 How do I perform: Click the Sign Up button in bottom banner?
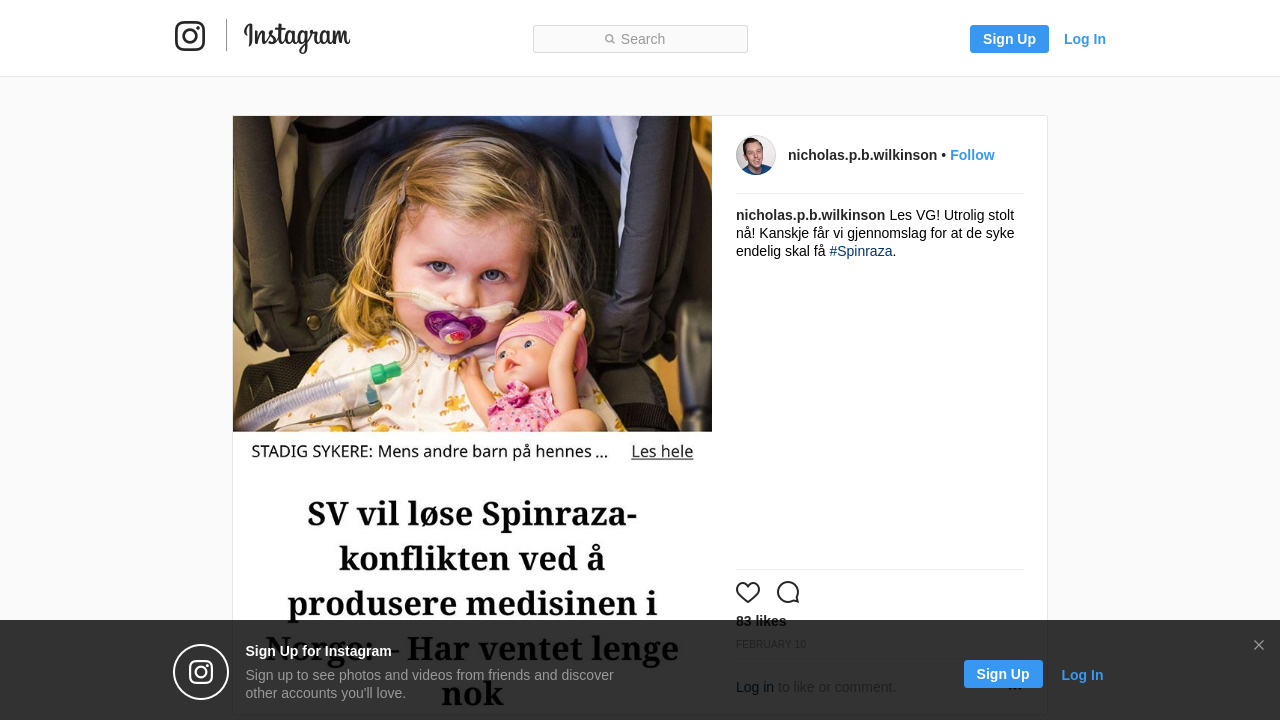point(1003,674)
